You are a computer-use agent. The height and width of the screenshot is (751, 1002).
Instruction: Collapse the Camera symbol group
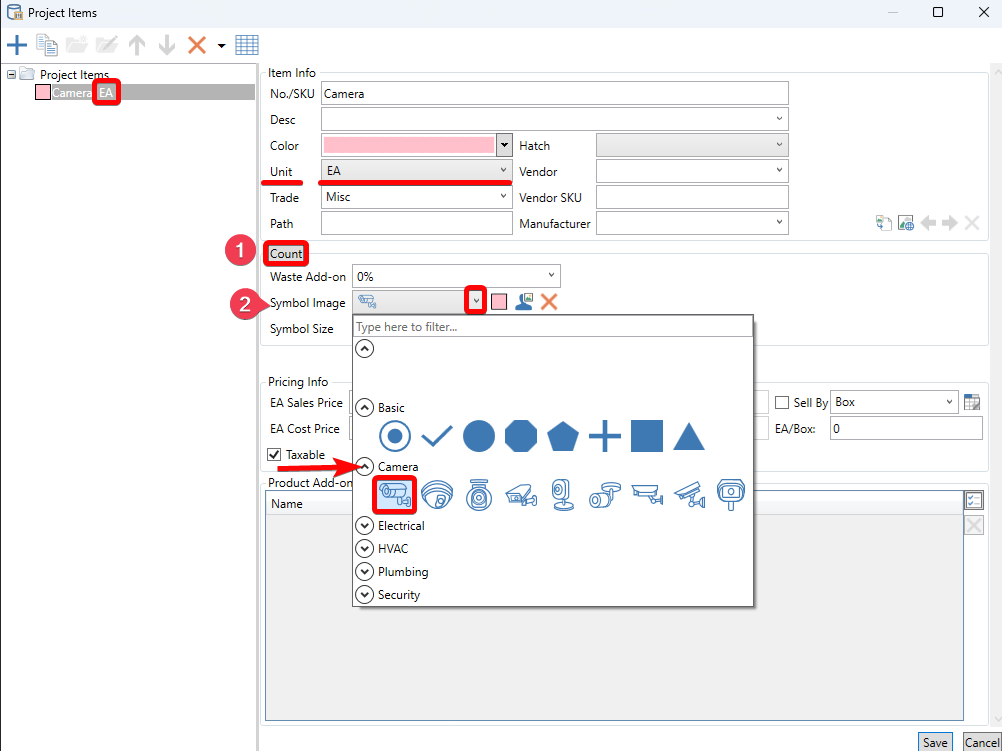[x=364, y=467]
